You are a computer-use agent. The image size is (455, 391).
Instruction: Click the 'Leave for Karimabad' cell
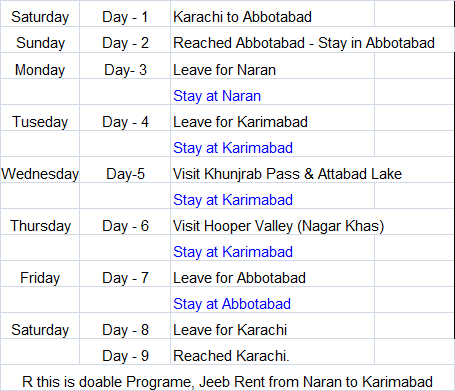point(272,122)
